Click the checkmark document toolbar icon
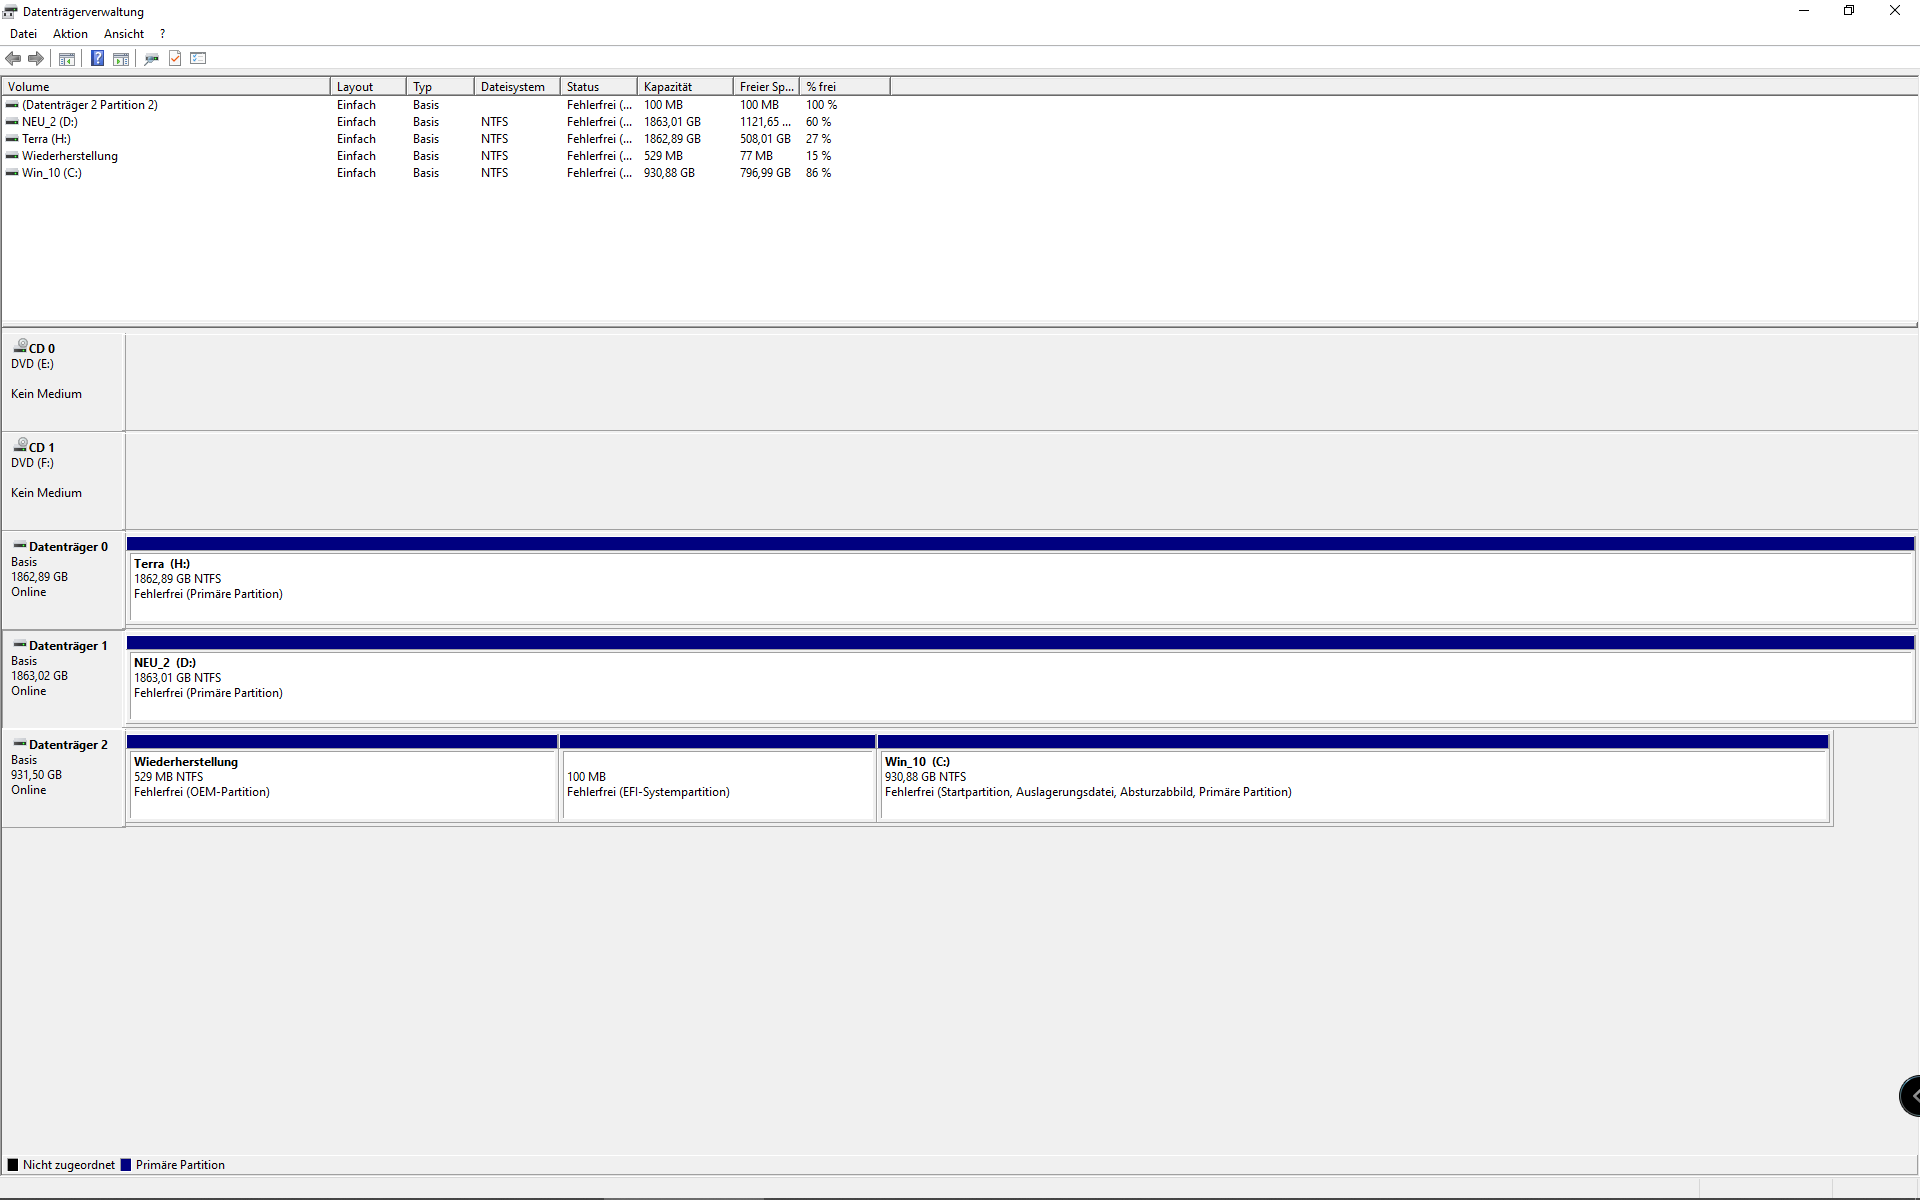 pos(175,59)
